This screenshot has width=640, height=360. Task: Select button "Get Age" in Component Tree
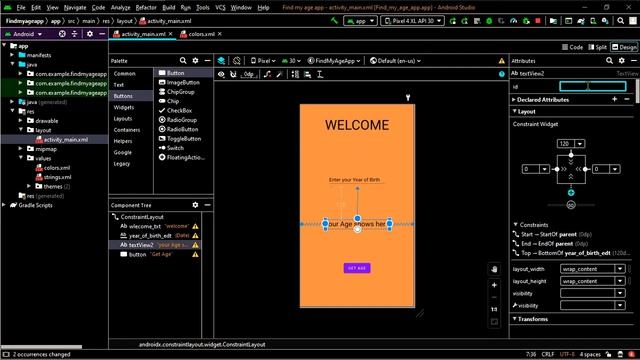[x=155, y=254]
